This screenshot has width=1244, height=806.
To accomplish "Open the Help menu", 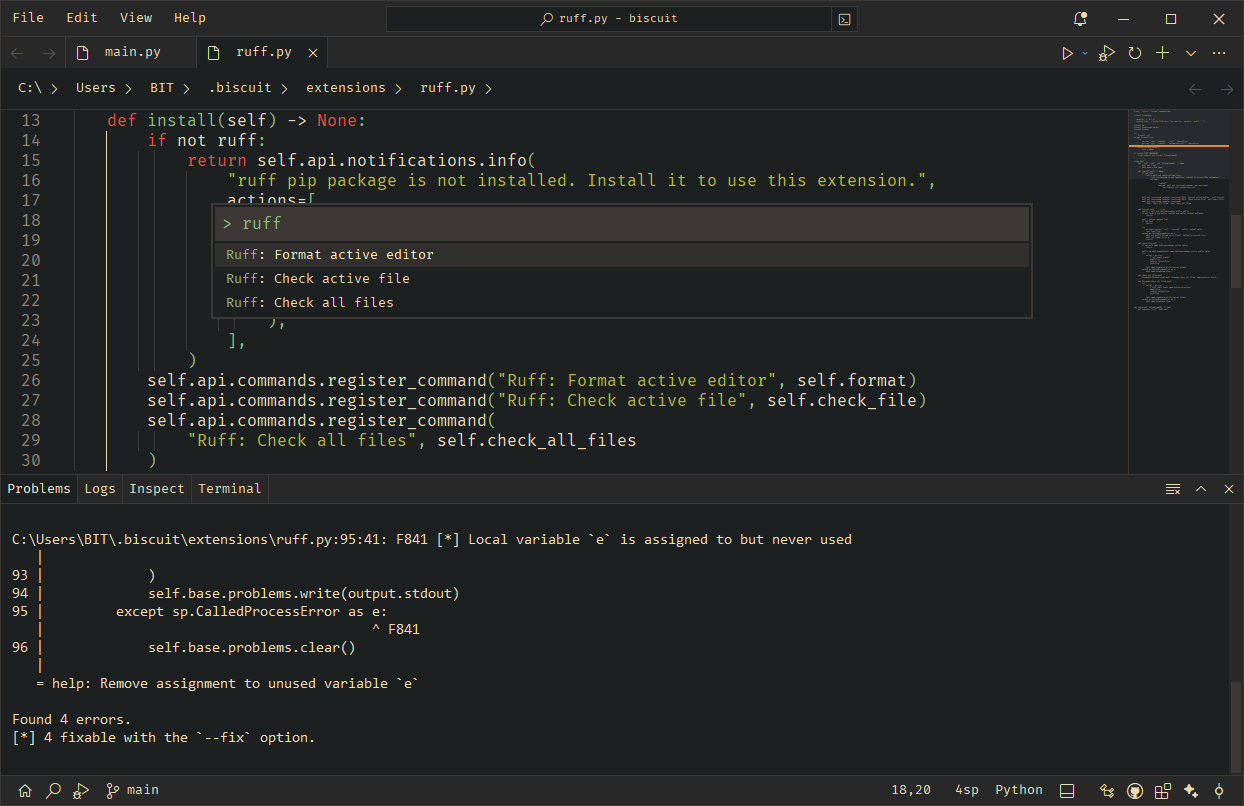I will coord(190,17).
